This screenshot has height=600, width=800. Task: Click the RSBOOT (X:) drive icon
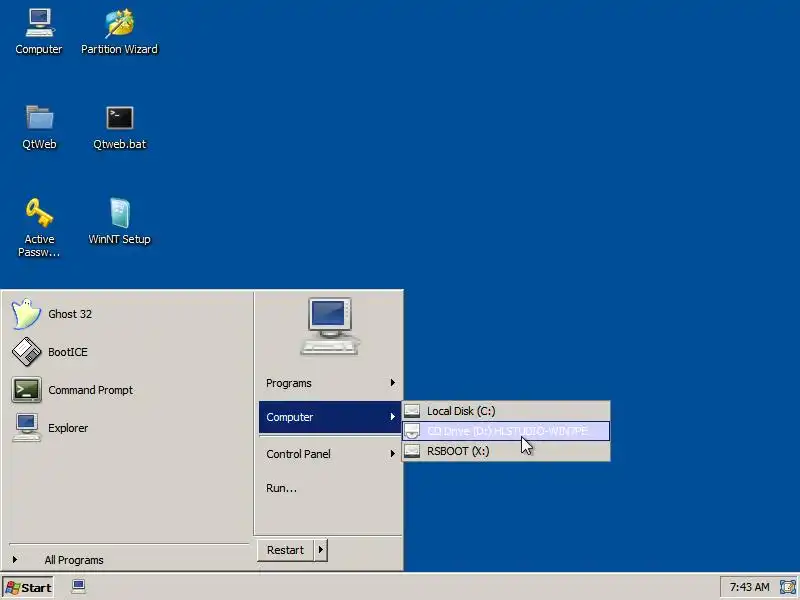click(x=412, y=451)
